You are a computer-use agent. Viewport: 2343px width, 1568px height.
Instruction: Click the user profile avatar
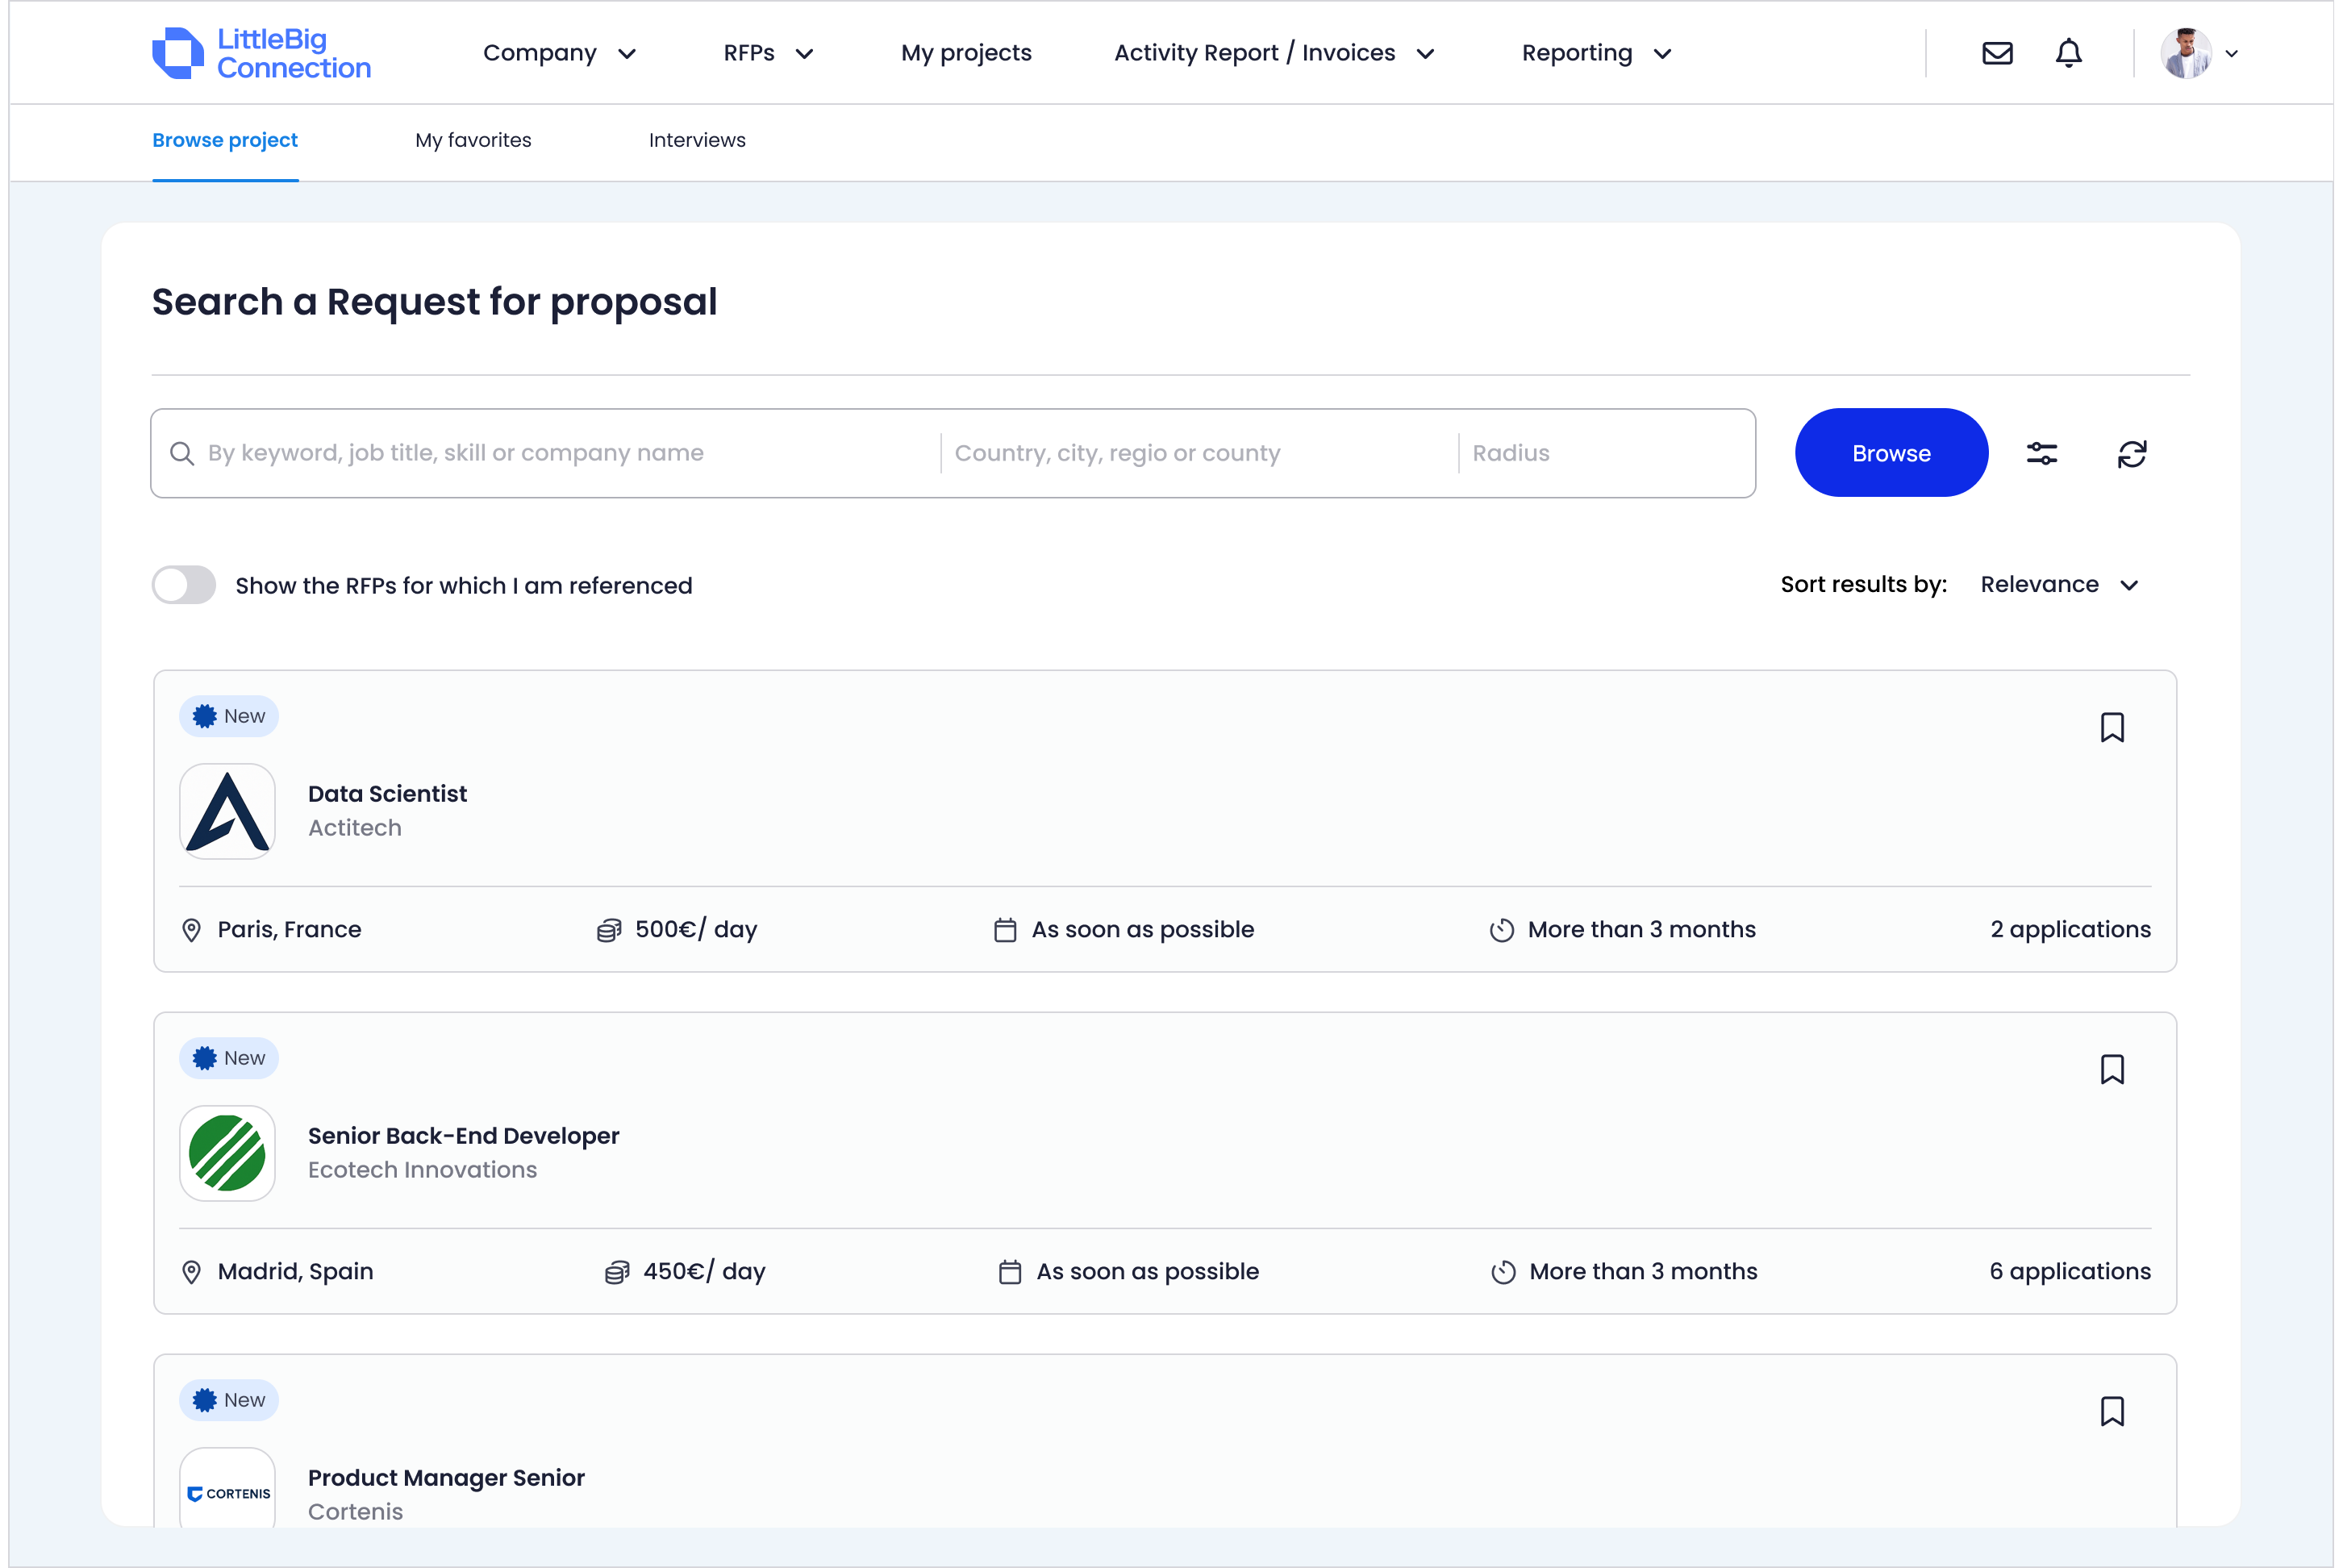[x=2185, y=53]
